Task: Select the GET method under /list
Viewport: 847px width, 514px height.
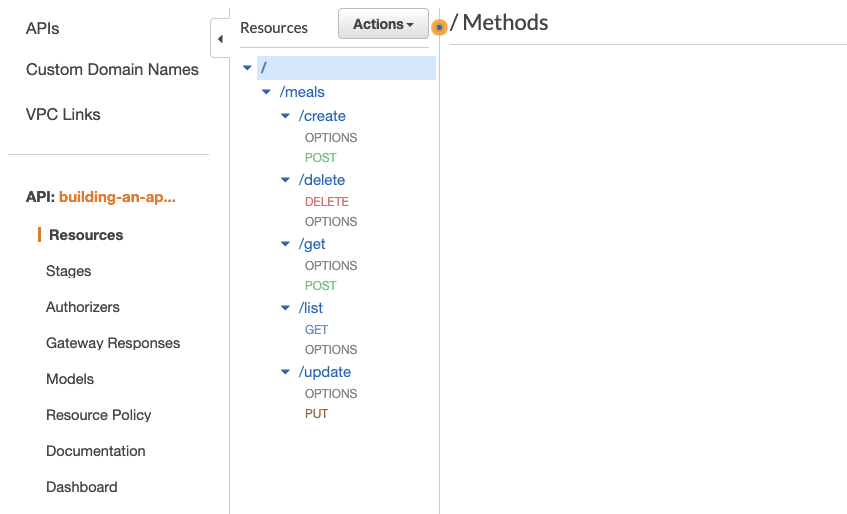Action: point(316,330)
